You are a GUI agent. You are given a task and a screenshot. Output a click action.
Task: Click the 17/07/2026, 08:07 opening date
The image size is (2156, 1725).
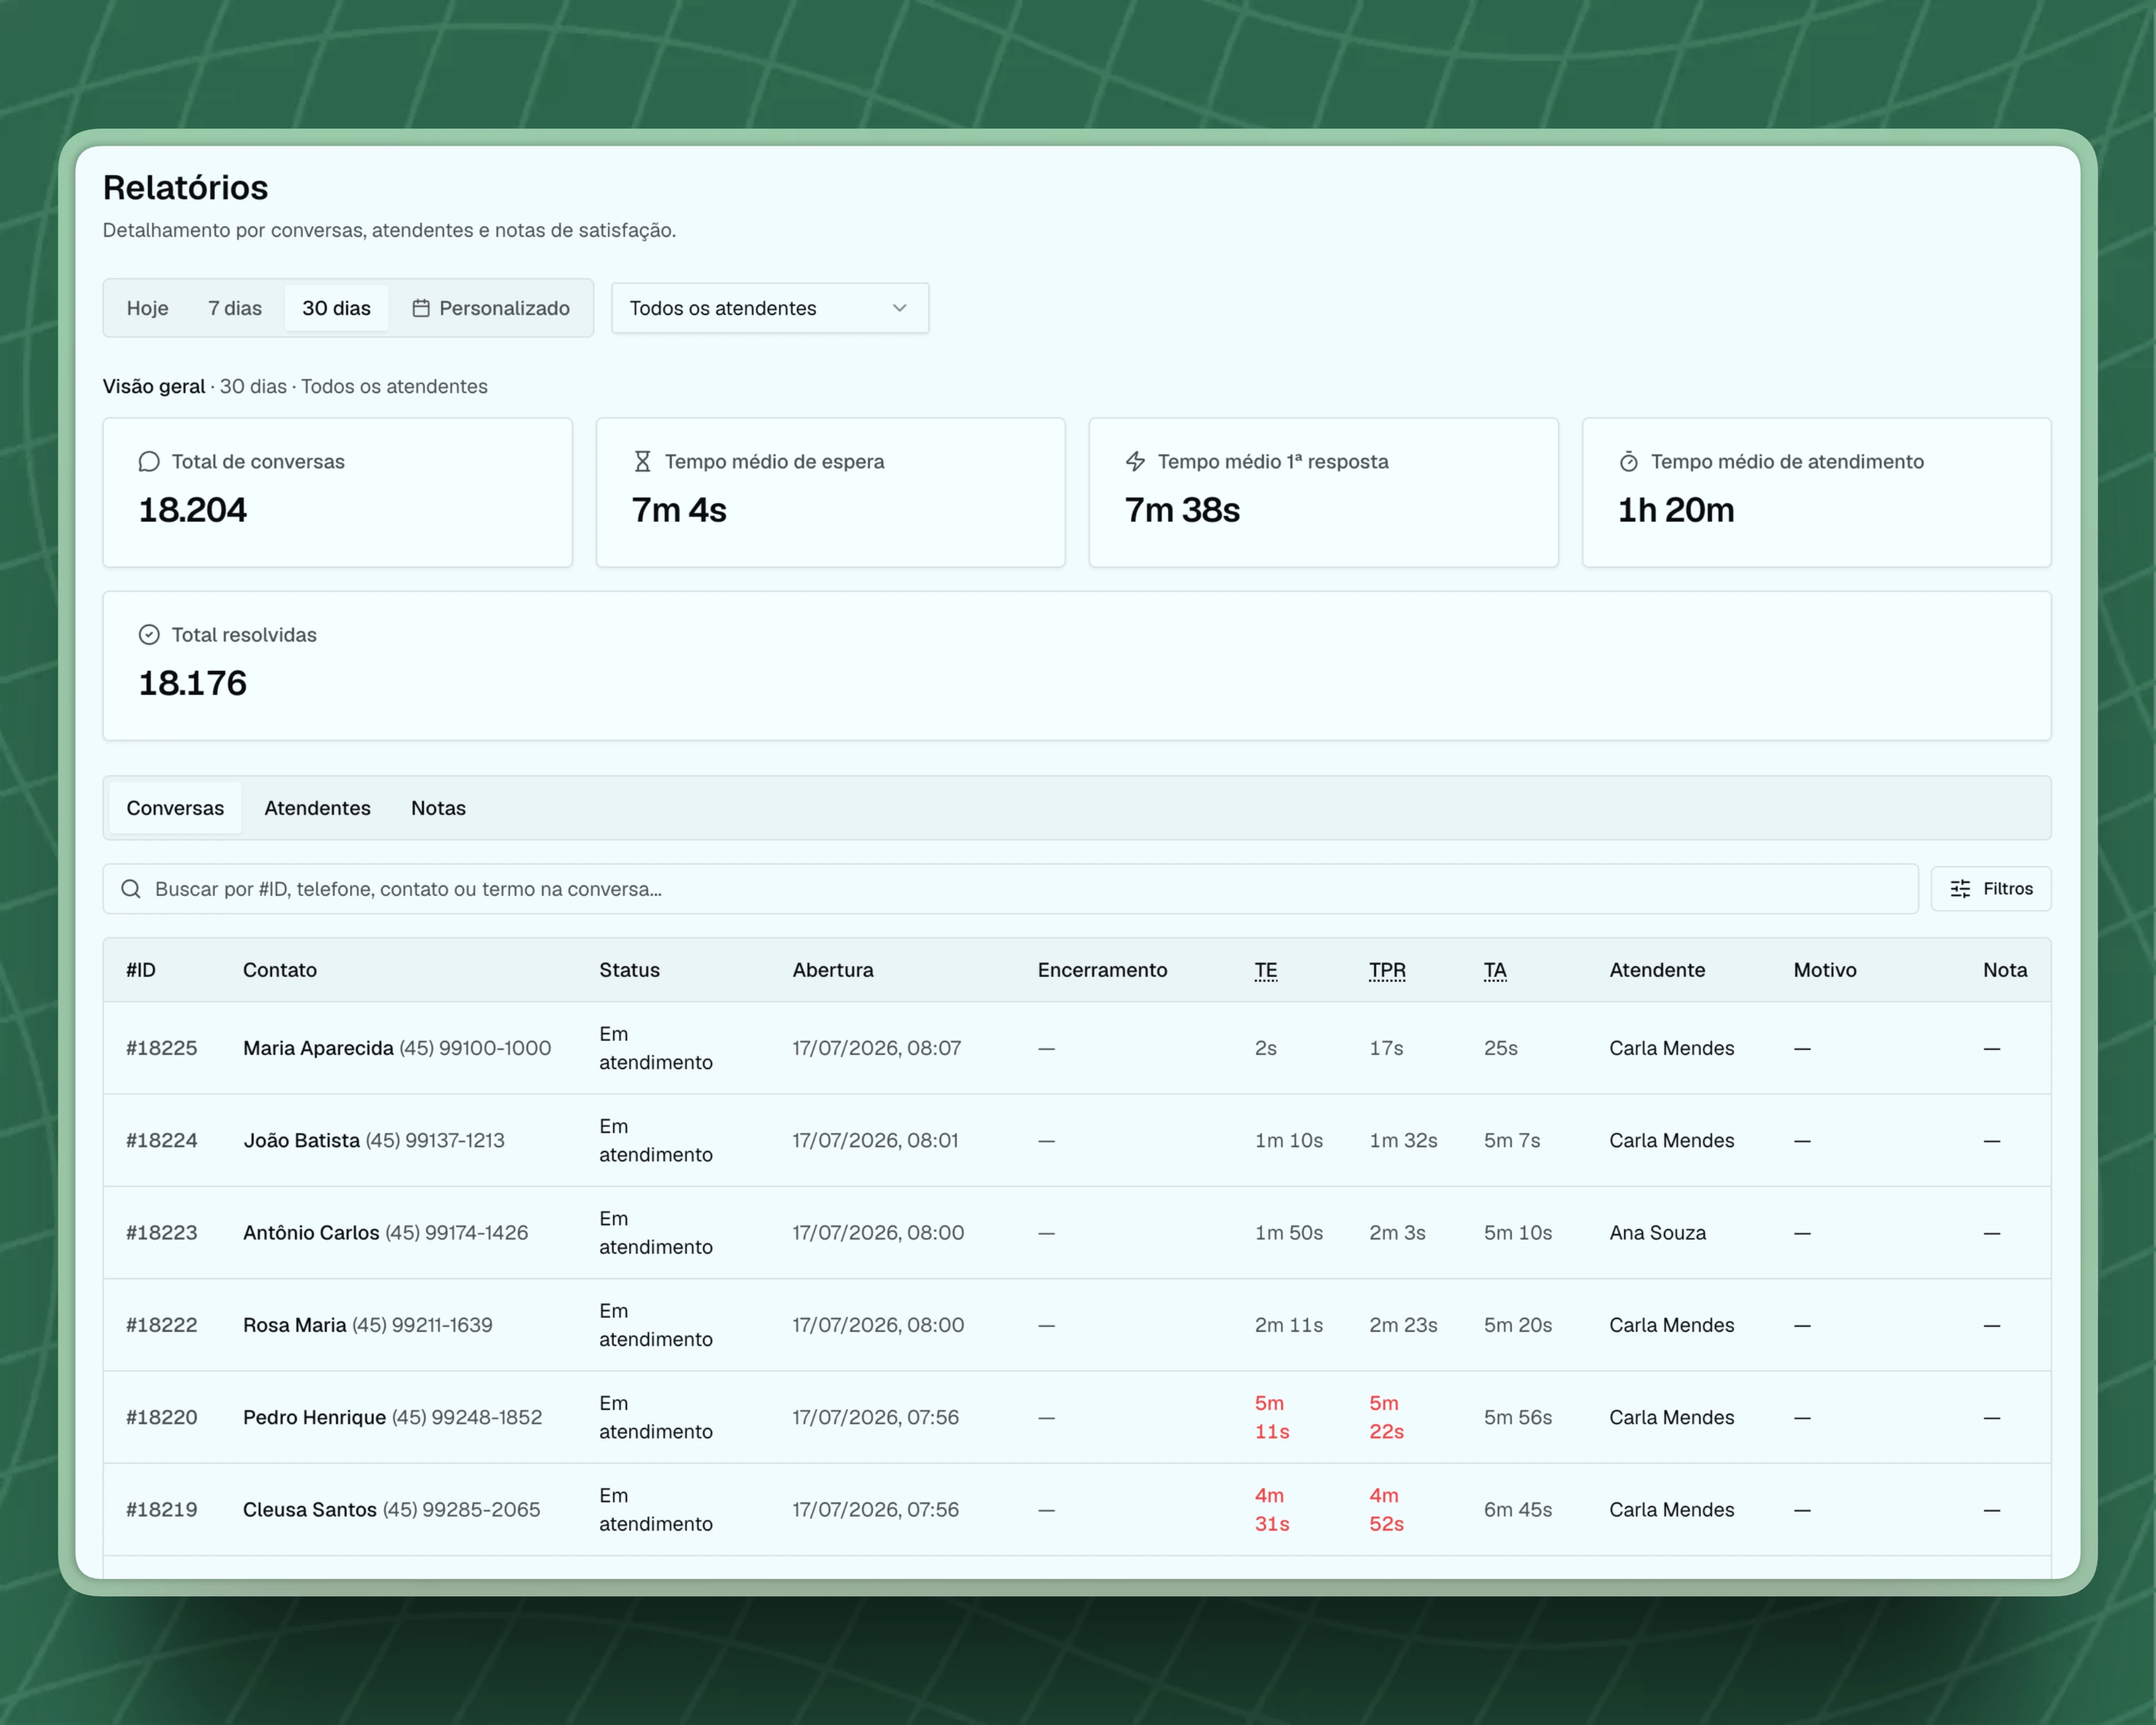tap(877, 1048)
